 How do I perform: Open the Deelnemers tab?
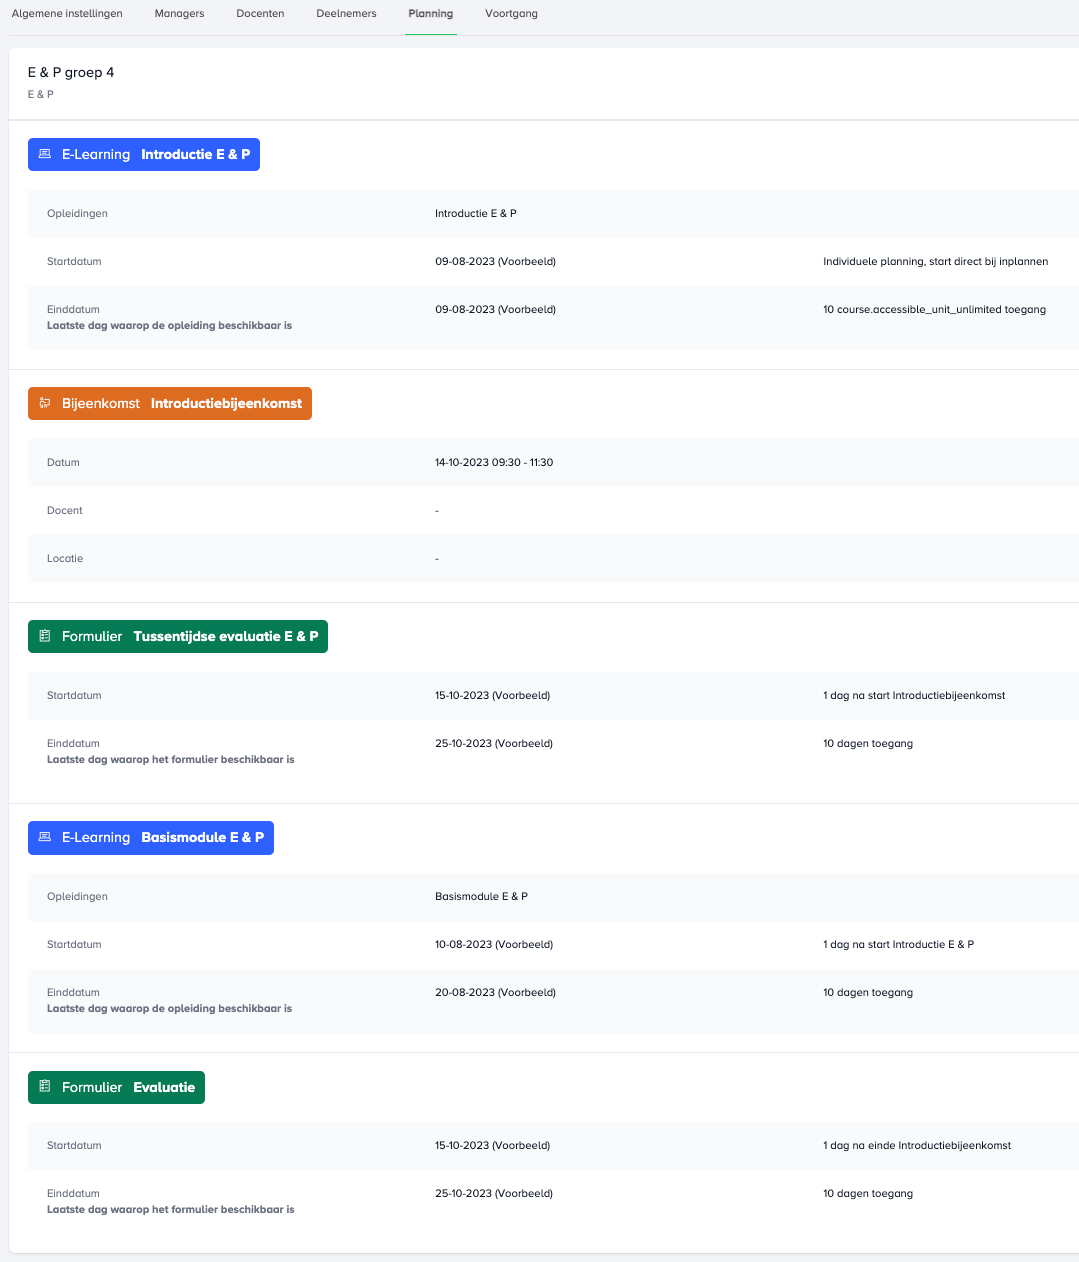pos(346,14)
